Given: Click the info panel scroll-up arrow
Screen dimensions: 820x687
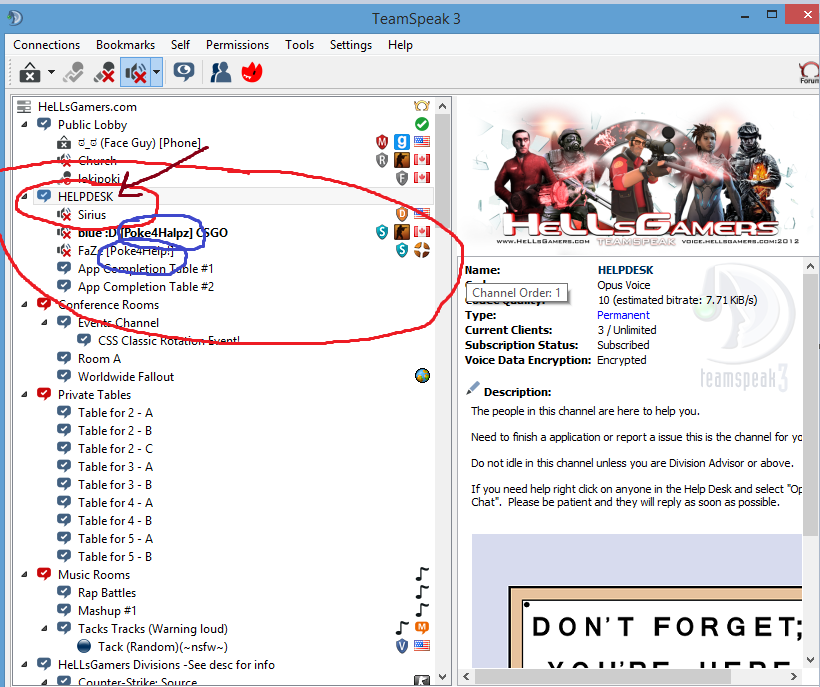Looking at the screenshot, I should point(810,266).
